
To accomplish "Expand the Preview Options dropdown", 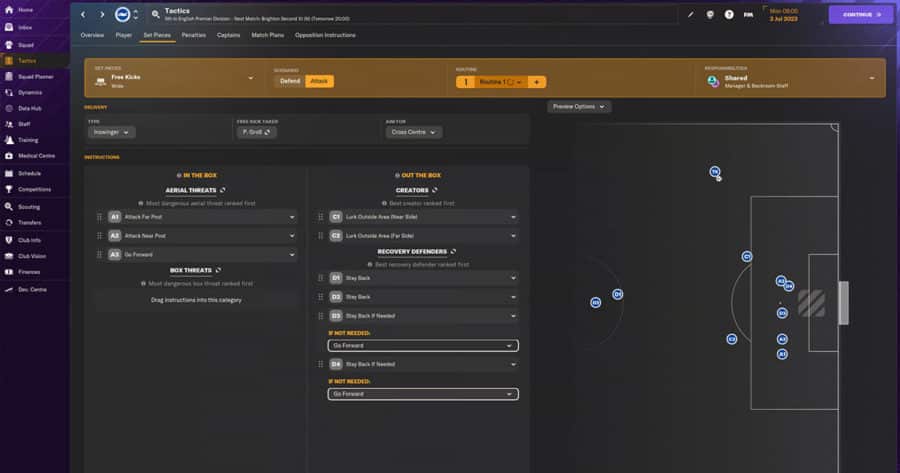I will [579, 107].
